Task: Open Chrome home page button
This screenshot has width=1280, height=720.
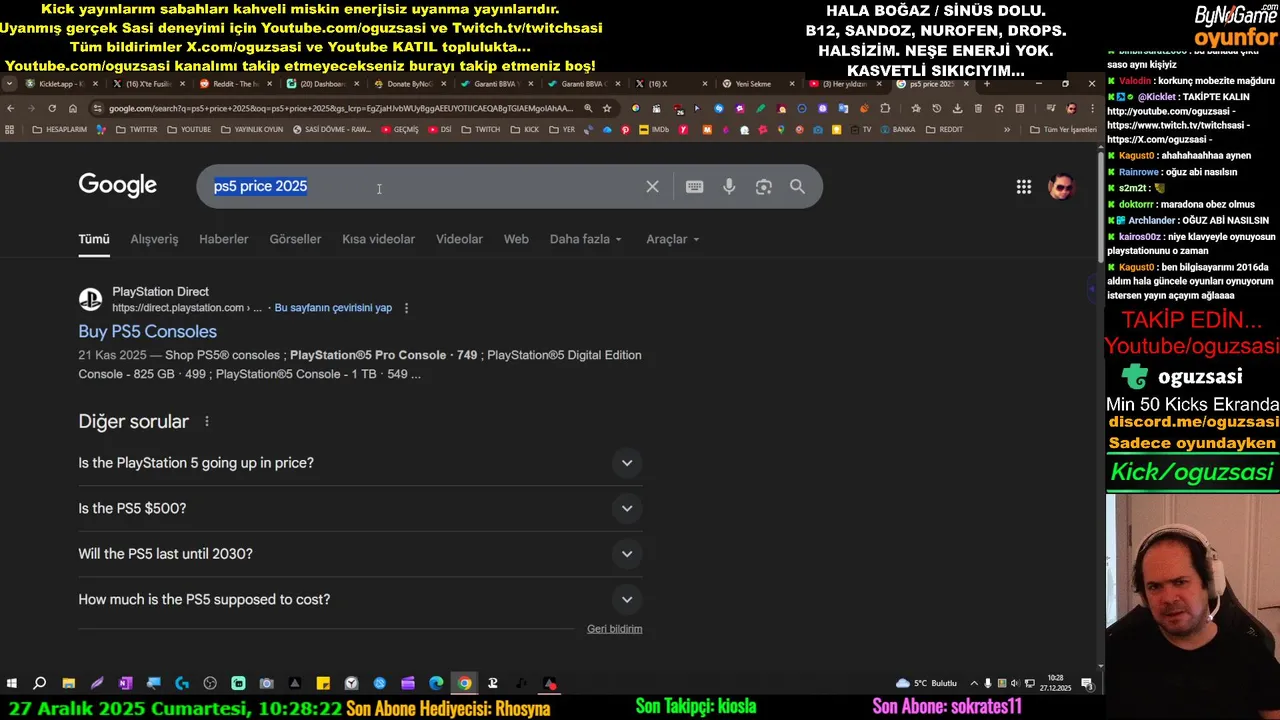Action: pyautogui.click(x=72, y=108)
